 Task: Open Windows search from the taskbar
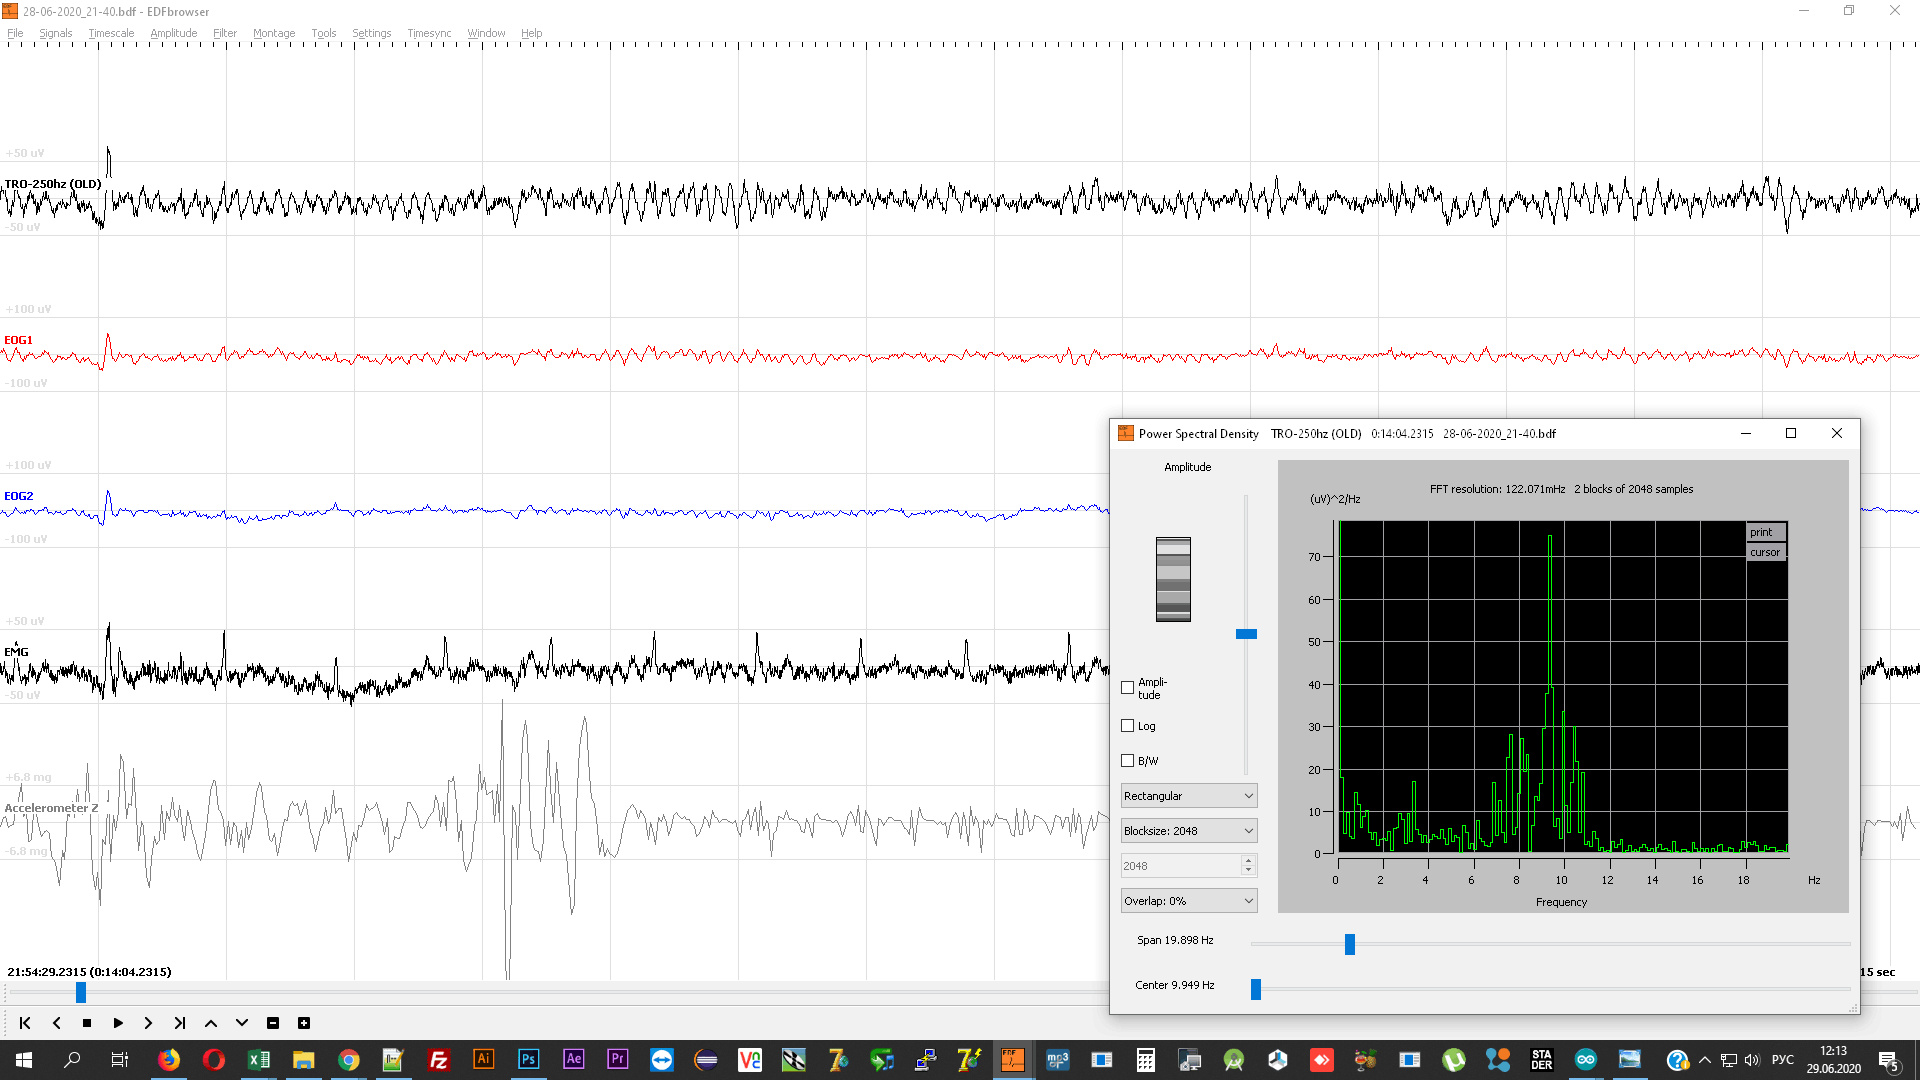(72, 1060)
